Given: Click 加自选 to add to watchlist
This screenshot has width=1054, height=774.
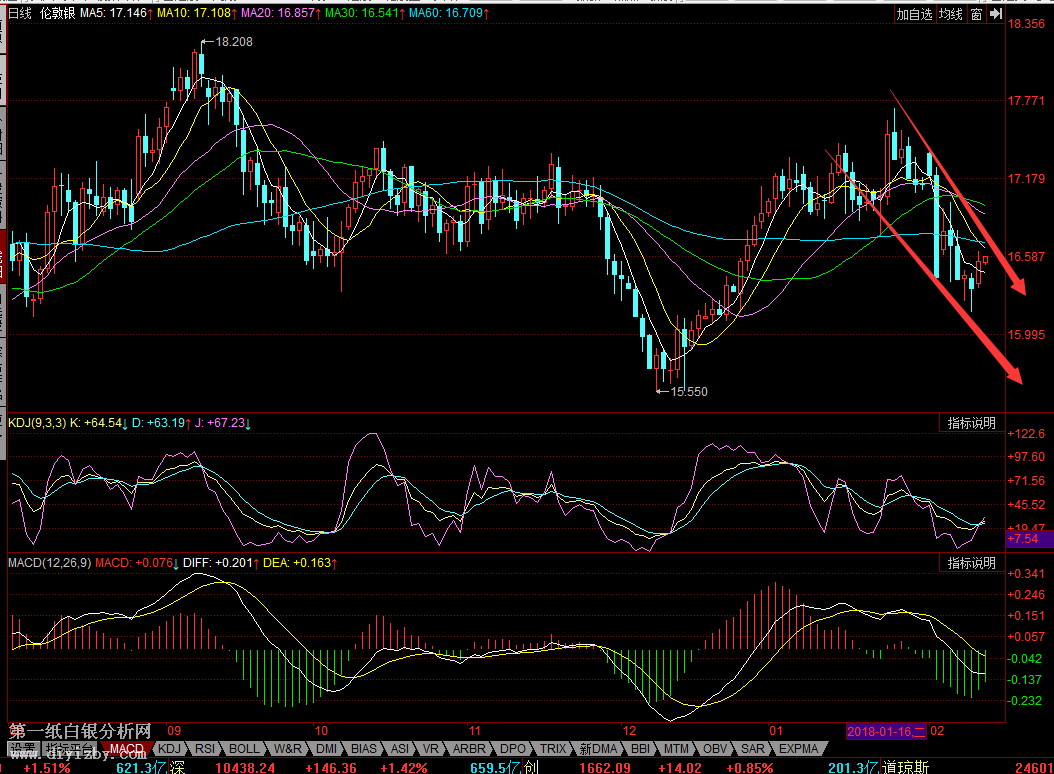Looking at the screenshot, I should tap(914, 14).
